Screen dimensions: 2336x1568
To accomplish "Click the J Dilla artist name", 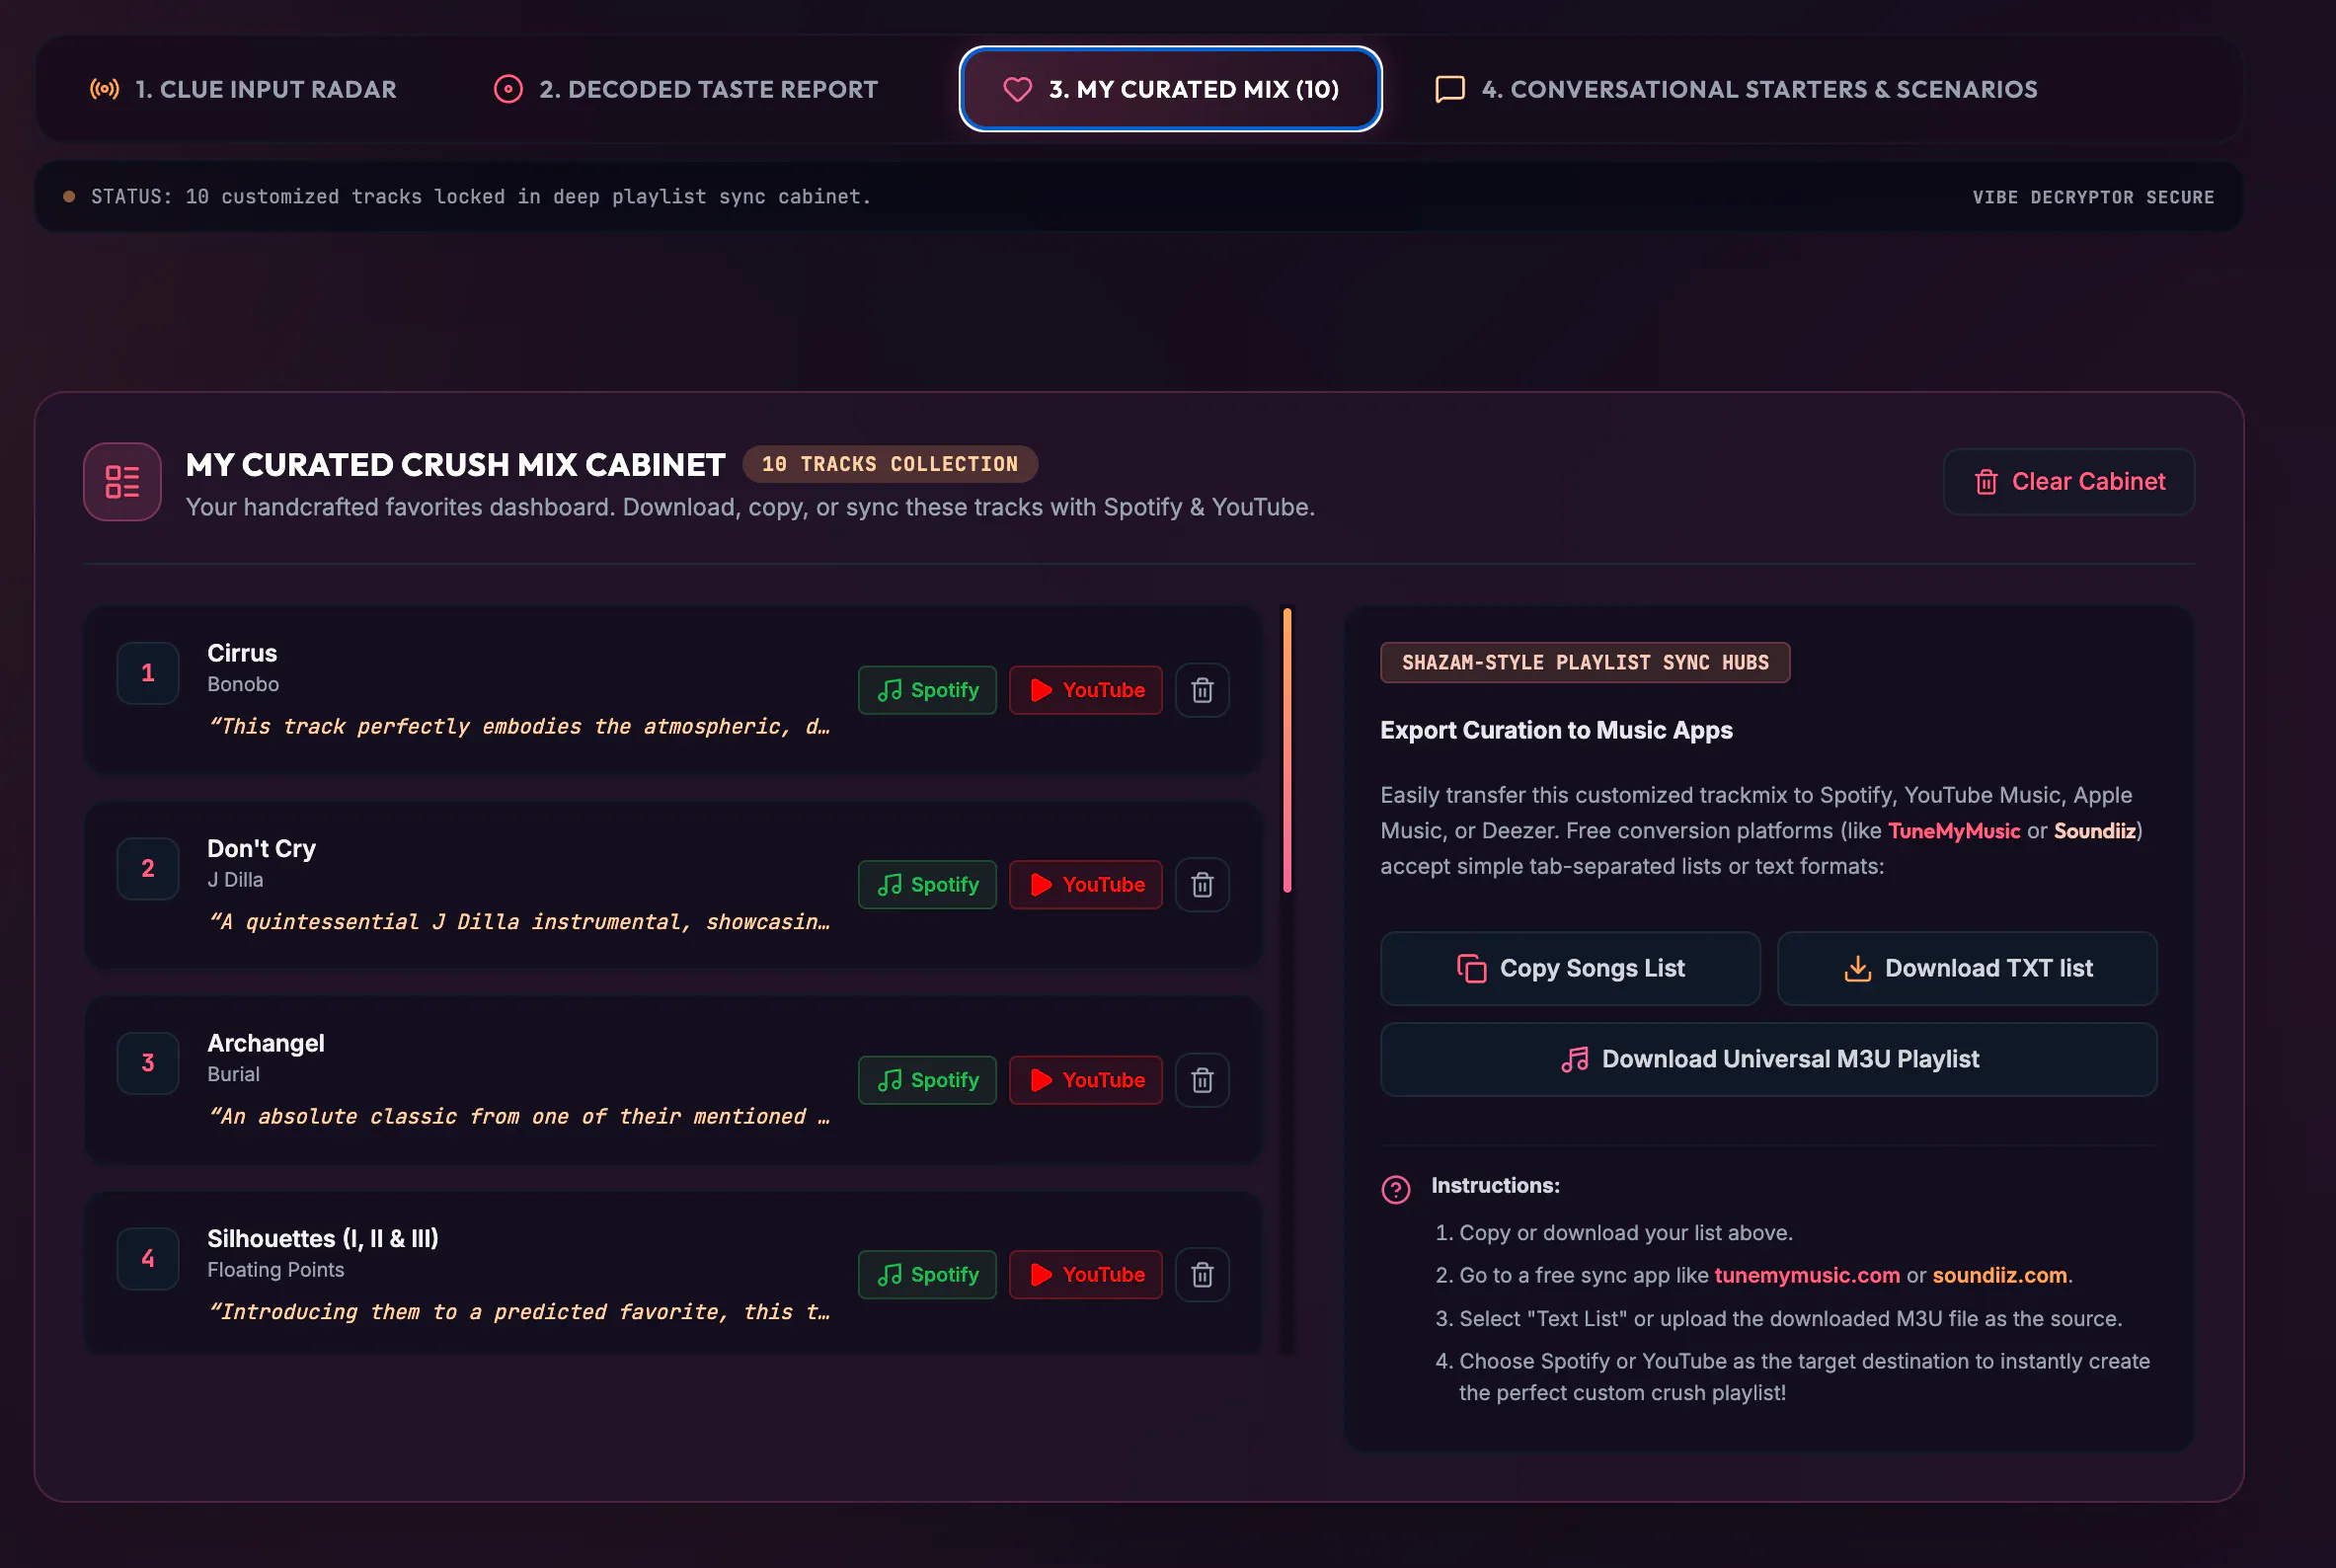I will tap(235, 879).
